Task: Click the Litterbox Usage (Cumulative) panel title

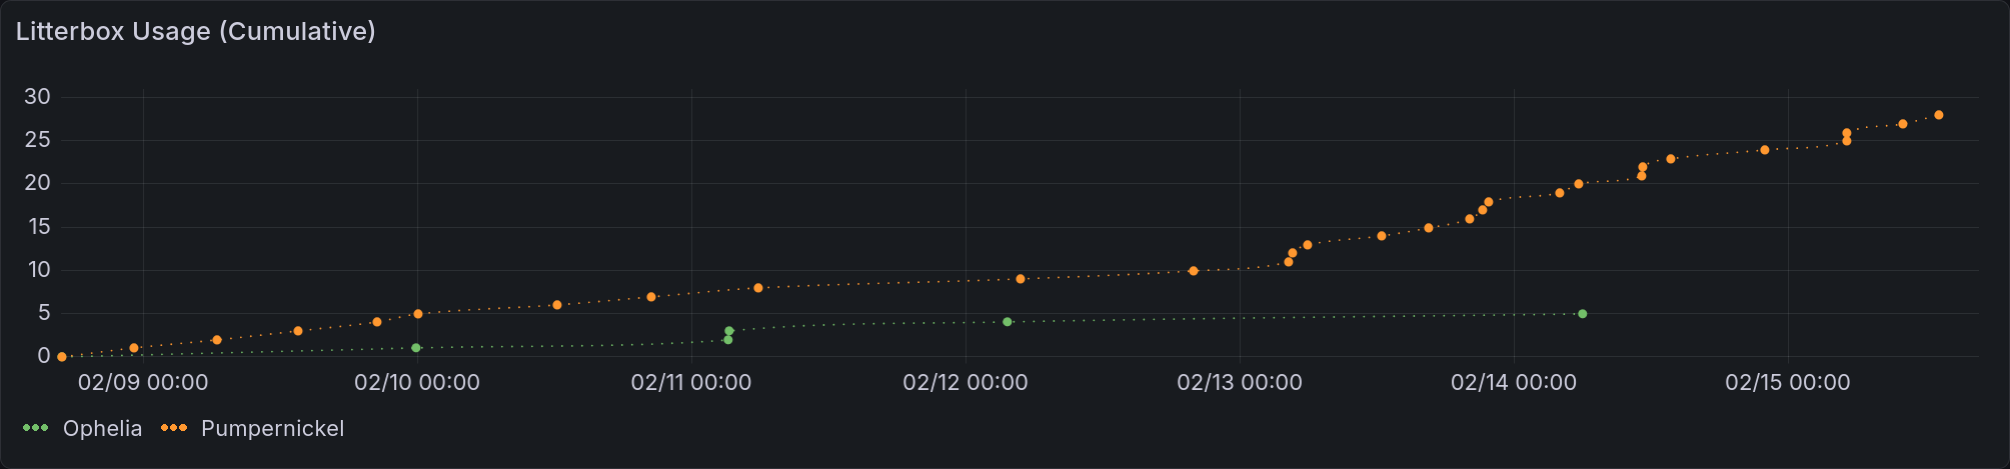Action: (196, 31)
